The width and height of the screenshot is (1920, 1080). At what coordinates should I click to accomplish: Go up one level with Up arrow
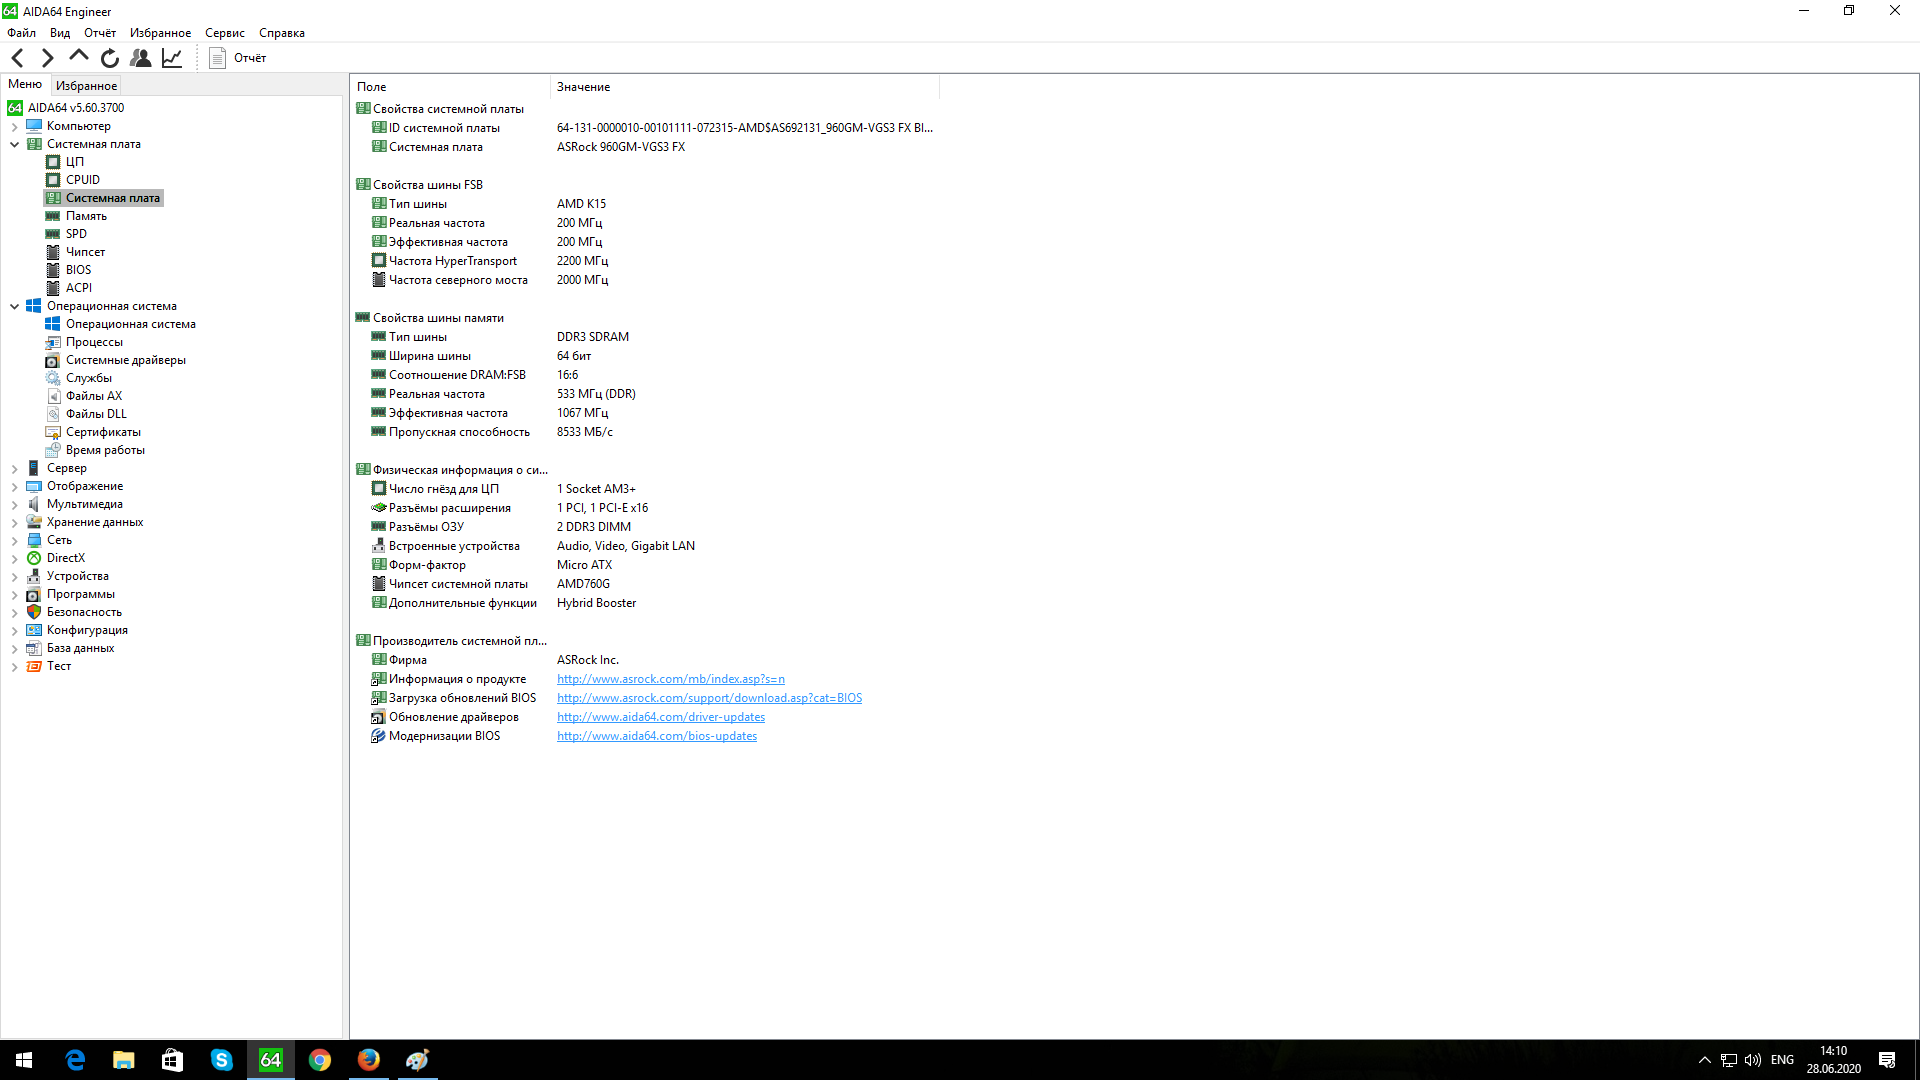pyautogui.click(x=78, y=57)
